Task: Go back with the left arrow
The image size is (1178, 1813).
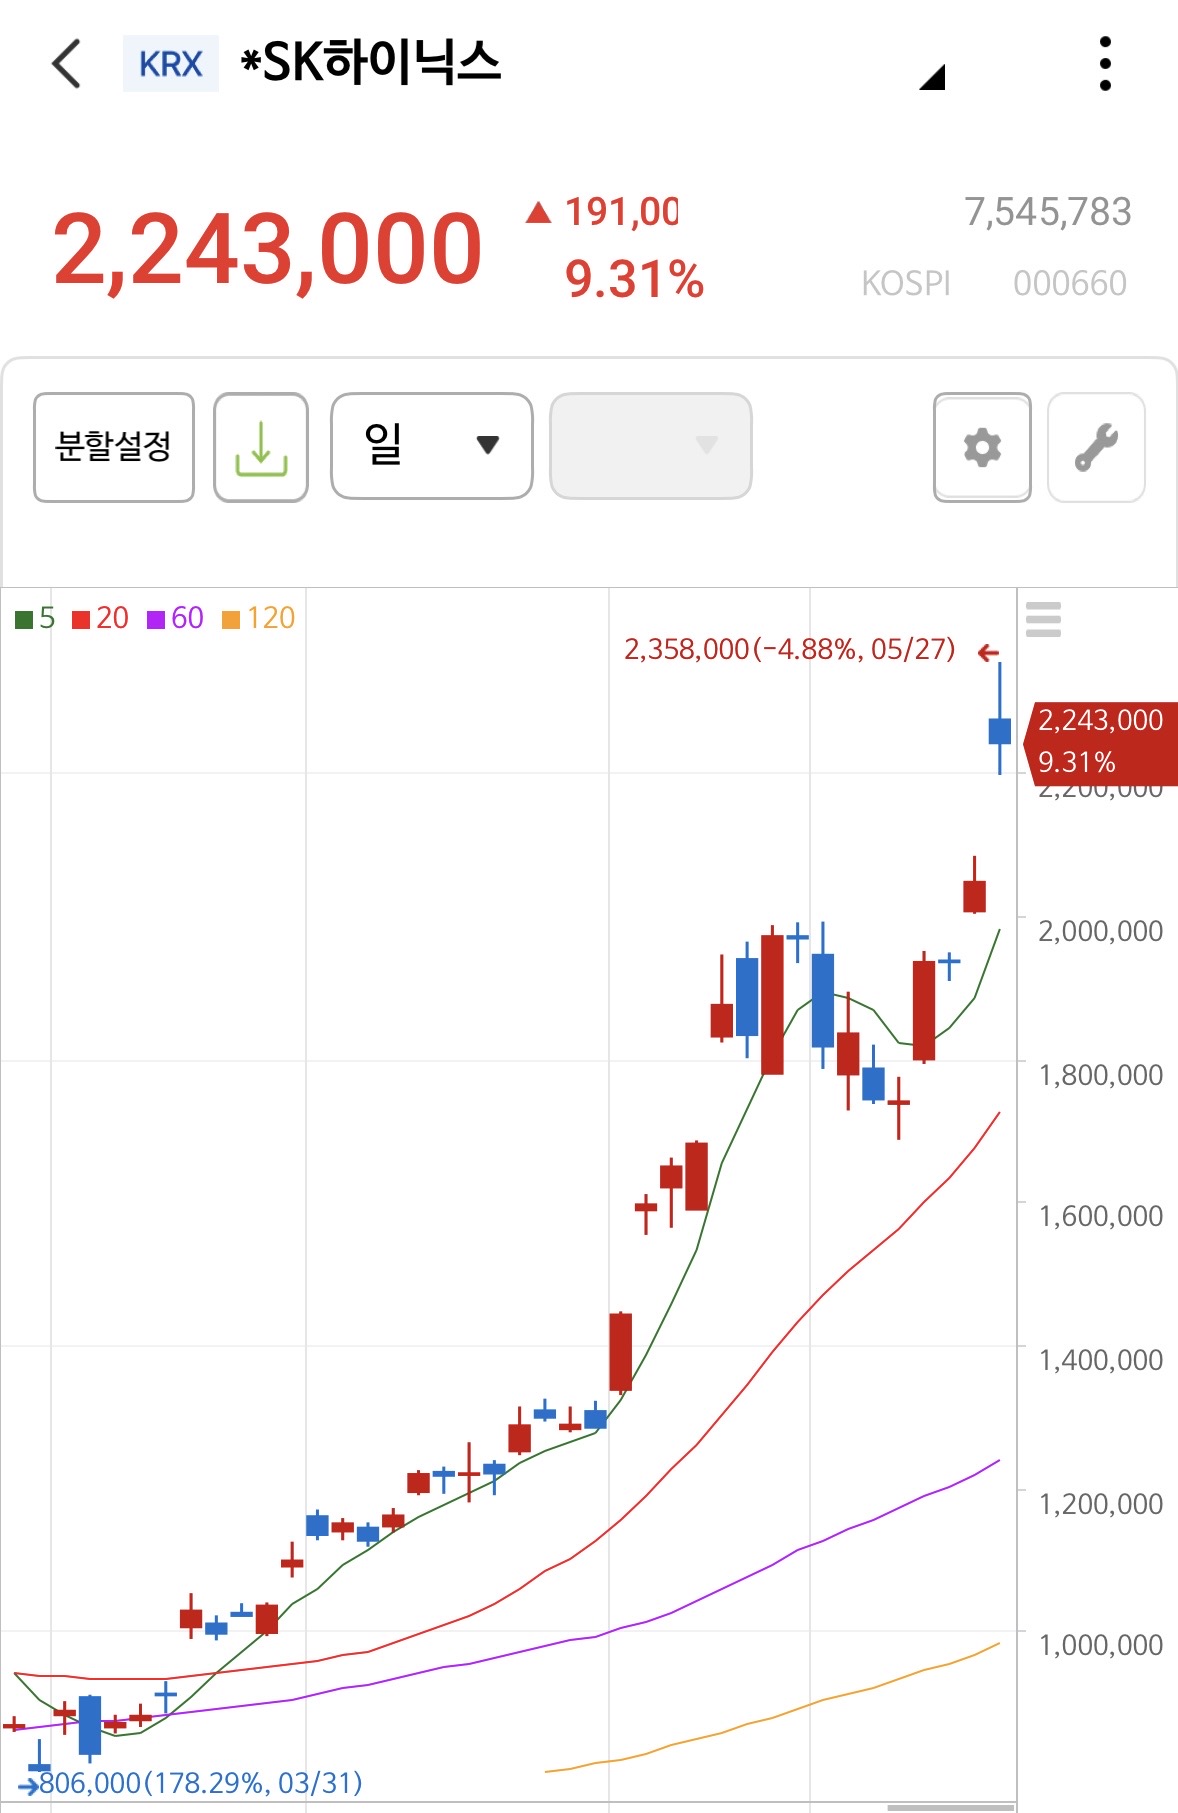Action: [x=66, y=64]
